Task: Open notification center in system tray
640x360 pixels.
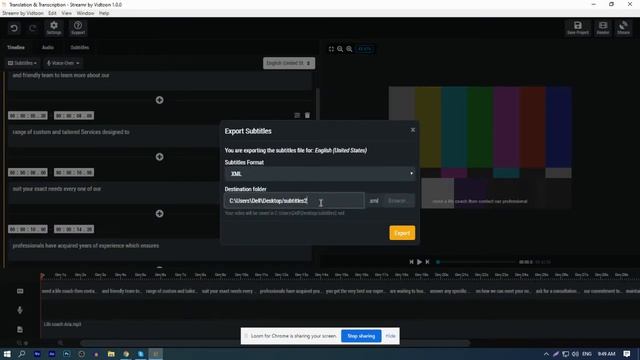Action: (627, 354)
